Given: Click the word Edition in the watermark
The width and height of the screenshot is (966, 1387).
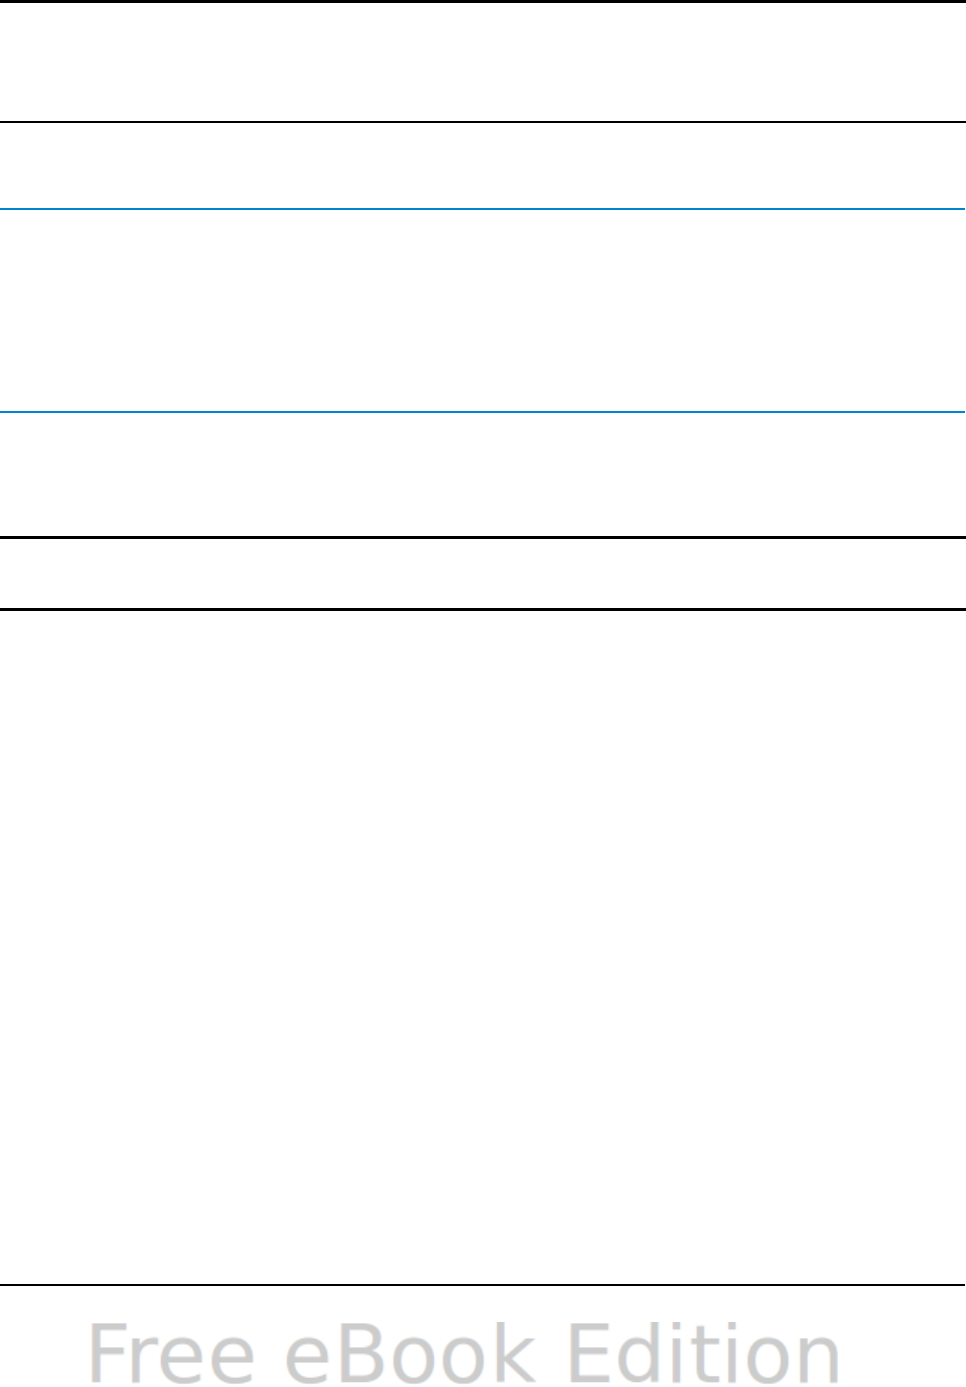Looking at the screenshot, I should (704, 1353).
